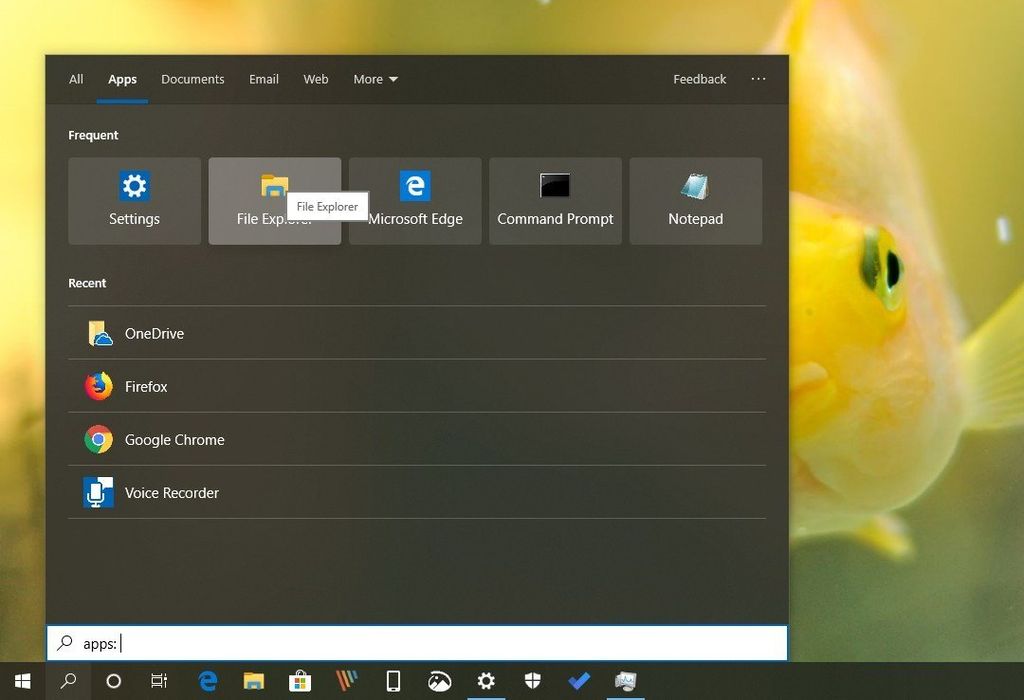
Task: Switch to the Documents tab
Action: 192,79
